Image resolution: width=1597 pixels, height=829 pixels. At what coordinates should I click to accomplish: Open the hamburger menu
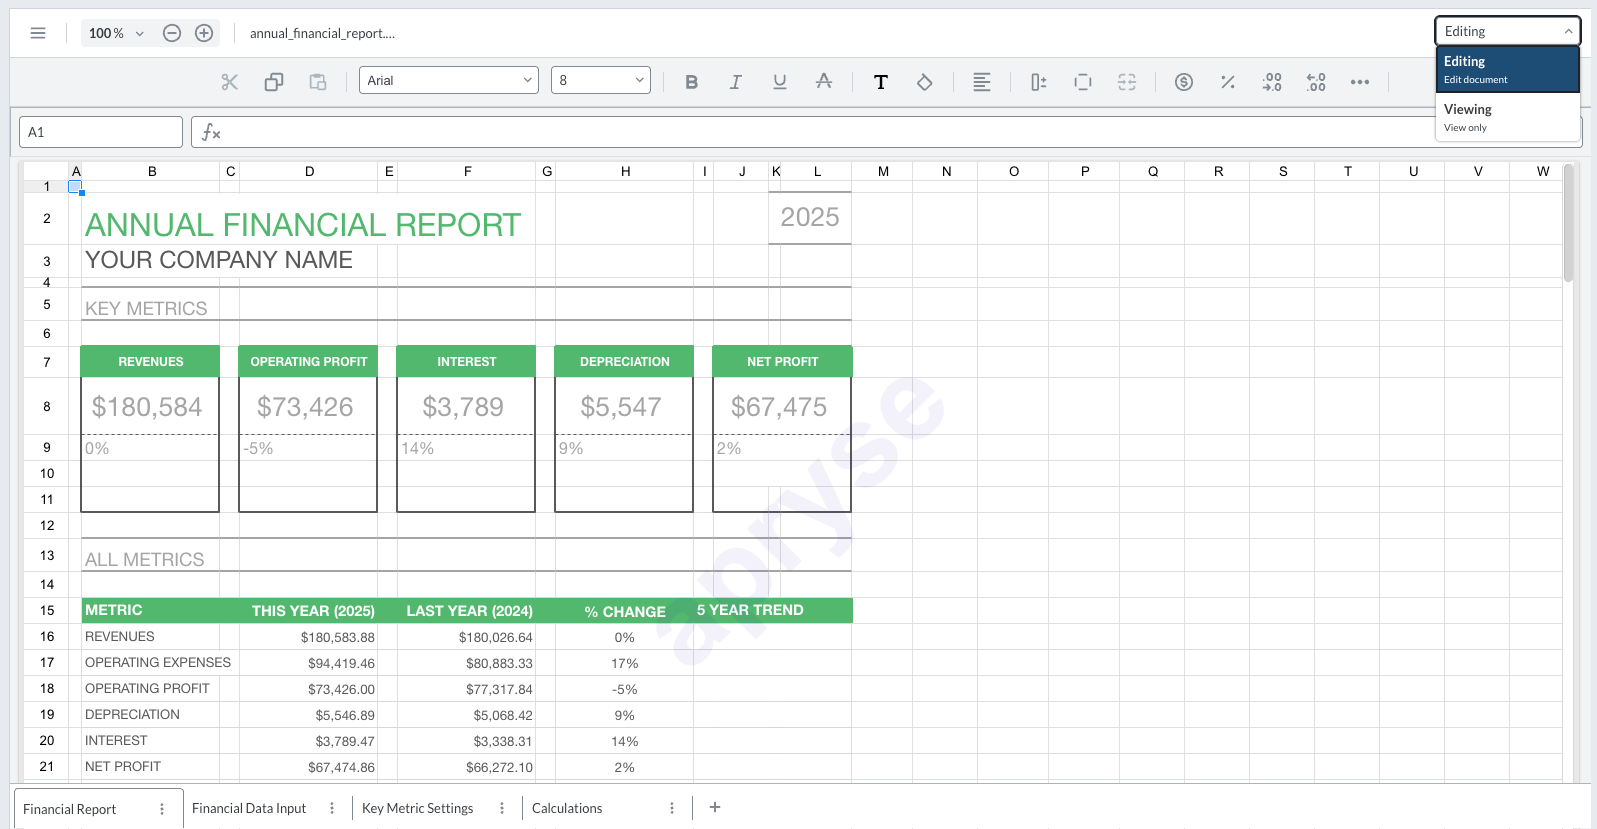coord(38,33)
